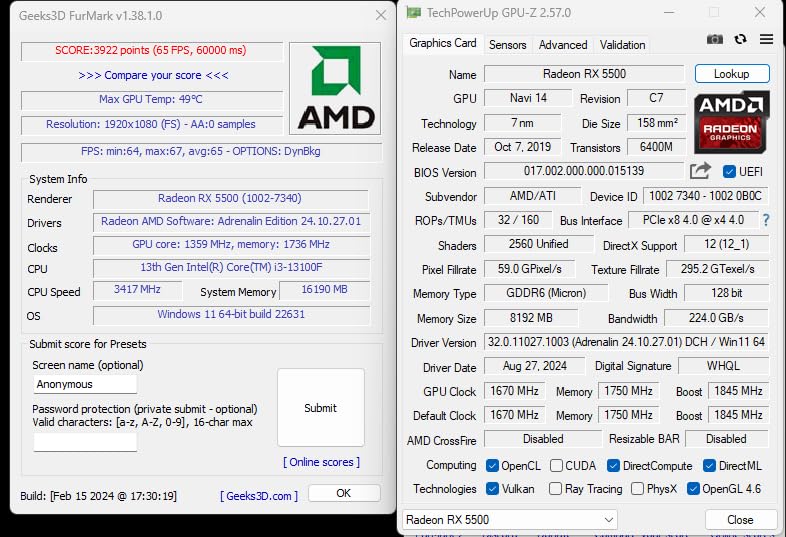The image size is (786, 537).
Task: Click the BIOS Version number field
Action: pos(584,171)
